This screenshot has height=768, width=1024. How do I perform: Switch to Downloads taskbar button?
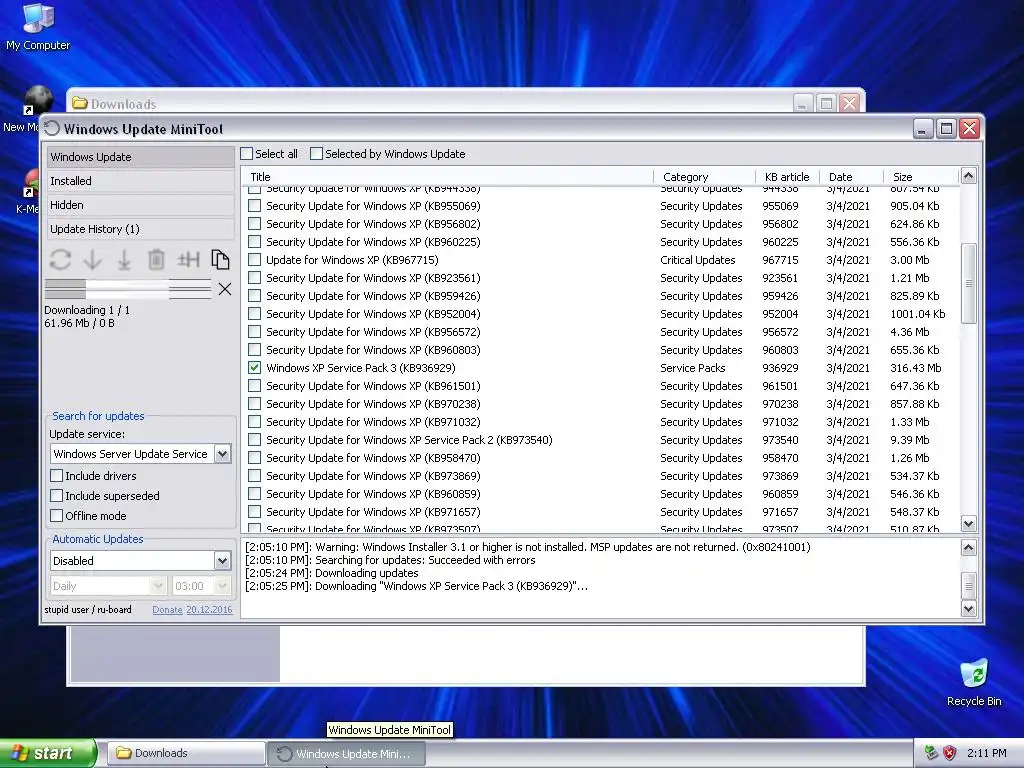tap(185, 753)
